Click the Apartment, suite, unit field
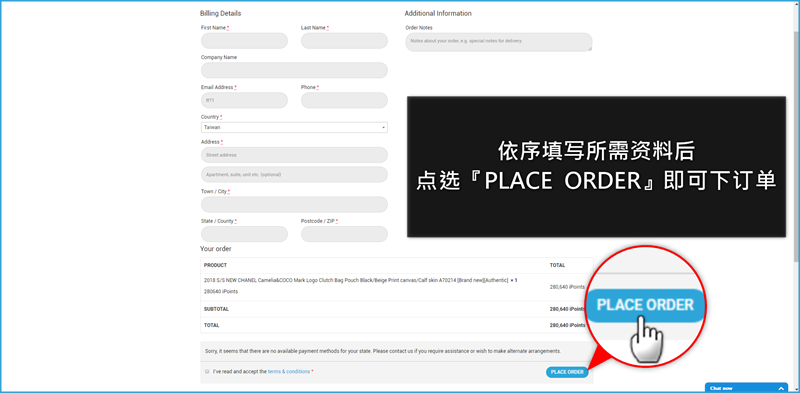 (294, 175)
